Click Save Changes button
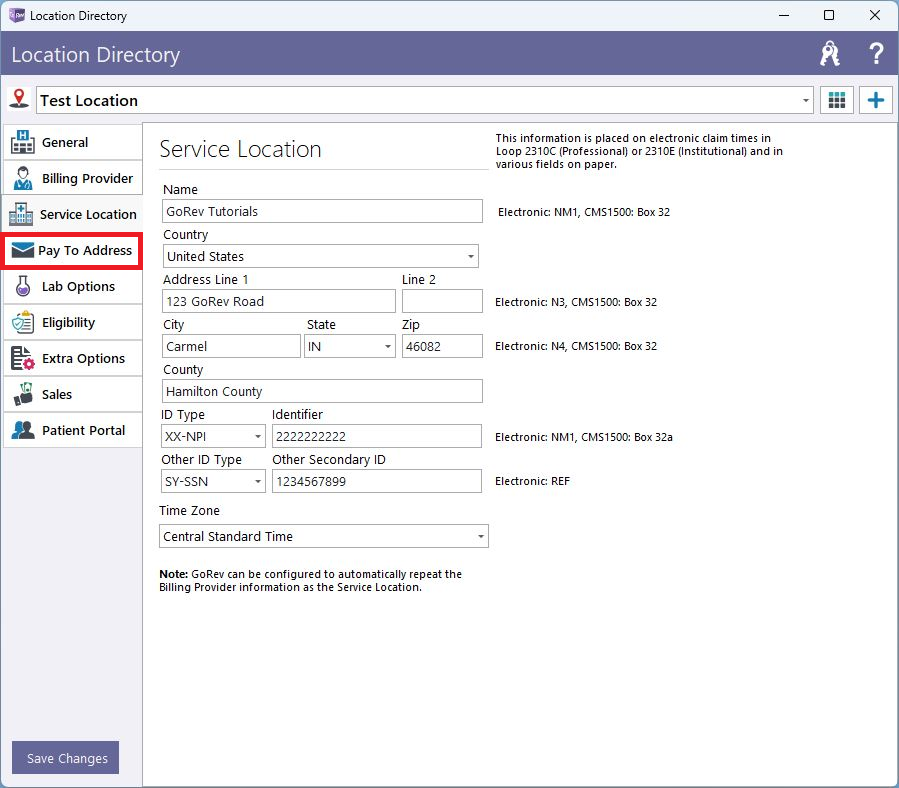Viewport: 899px width, 788px height. (x=65, y=758)
